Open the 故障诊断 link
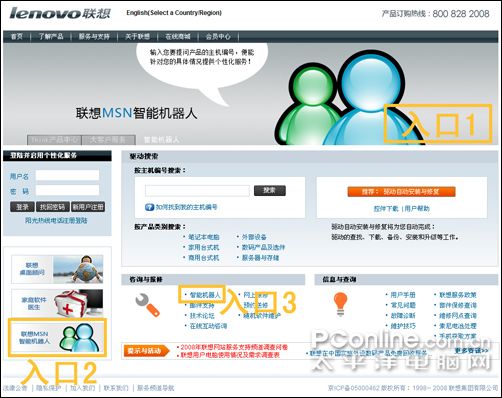 coord(403,315)
